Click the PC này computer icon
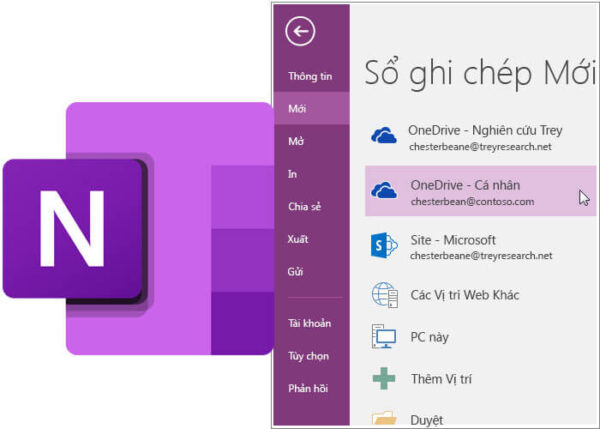The height and width of the screenshot is (429, 600). pos(384,336)
